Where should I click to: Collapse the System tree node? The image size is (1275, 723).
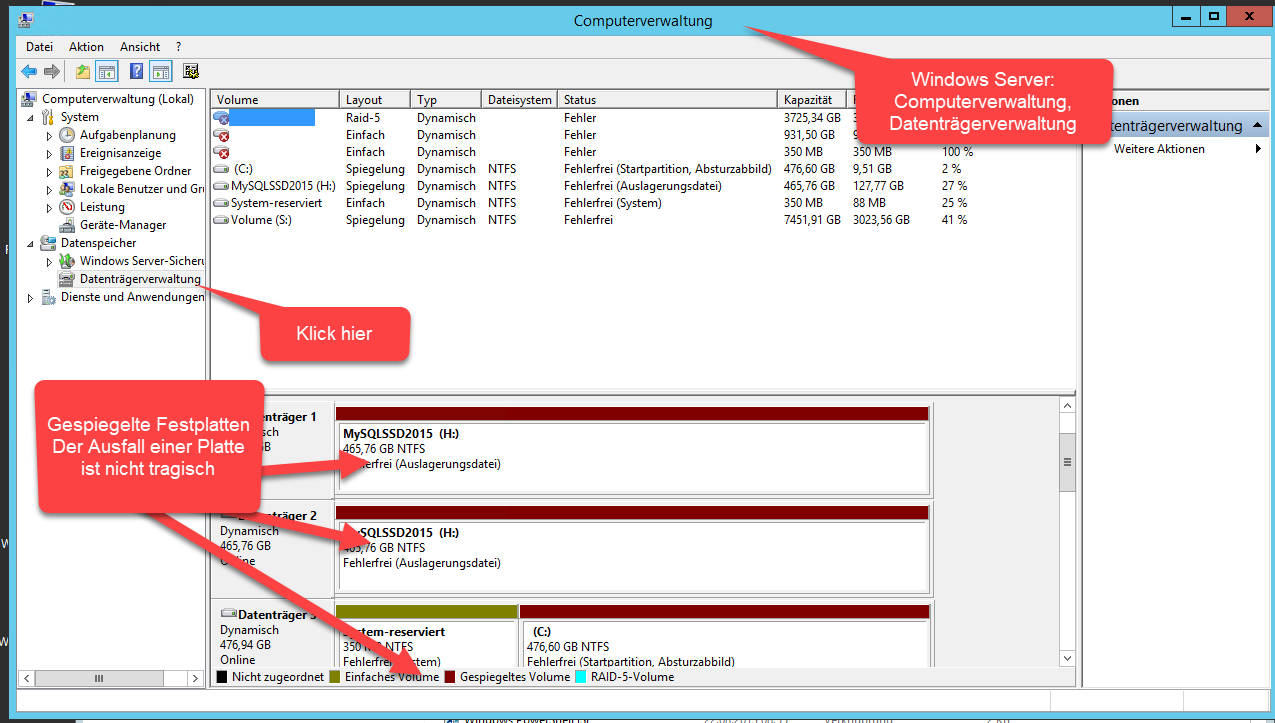click(32, 118)
